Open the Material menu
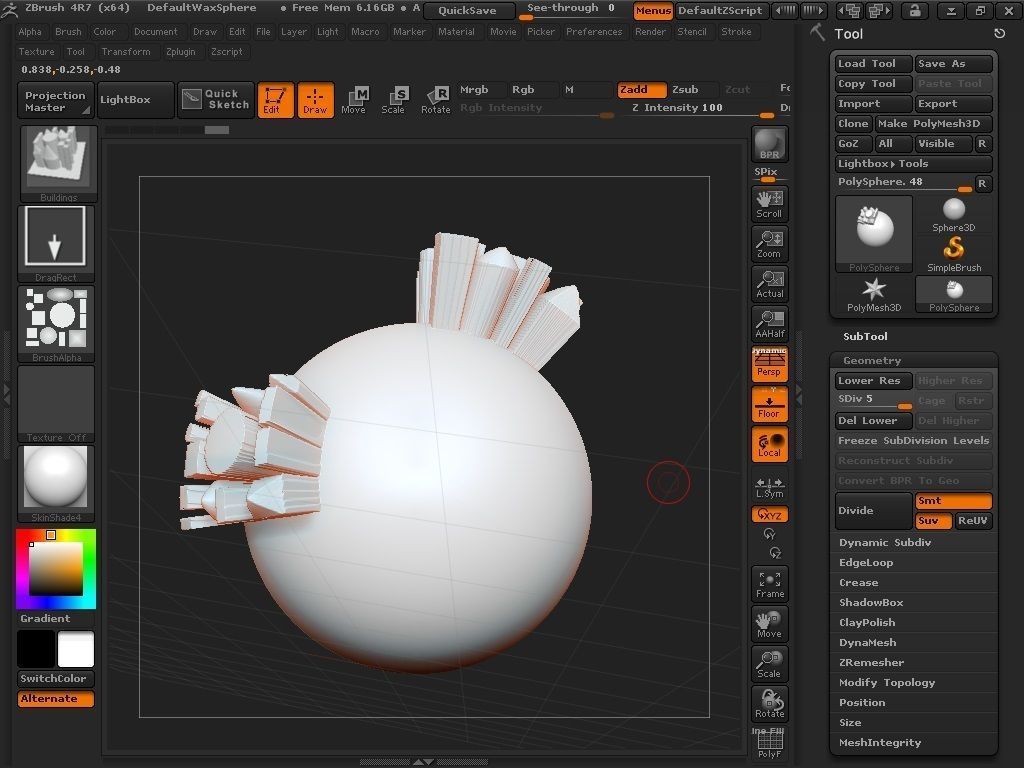 [x=456, y=31]
